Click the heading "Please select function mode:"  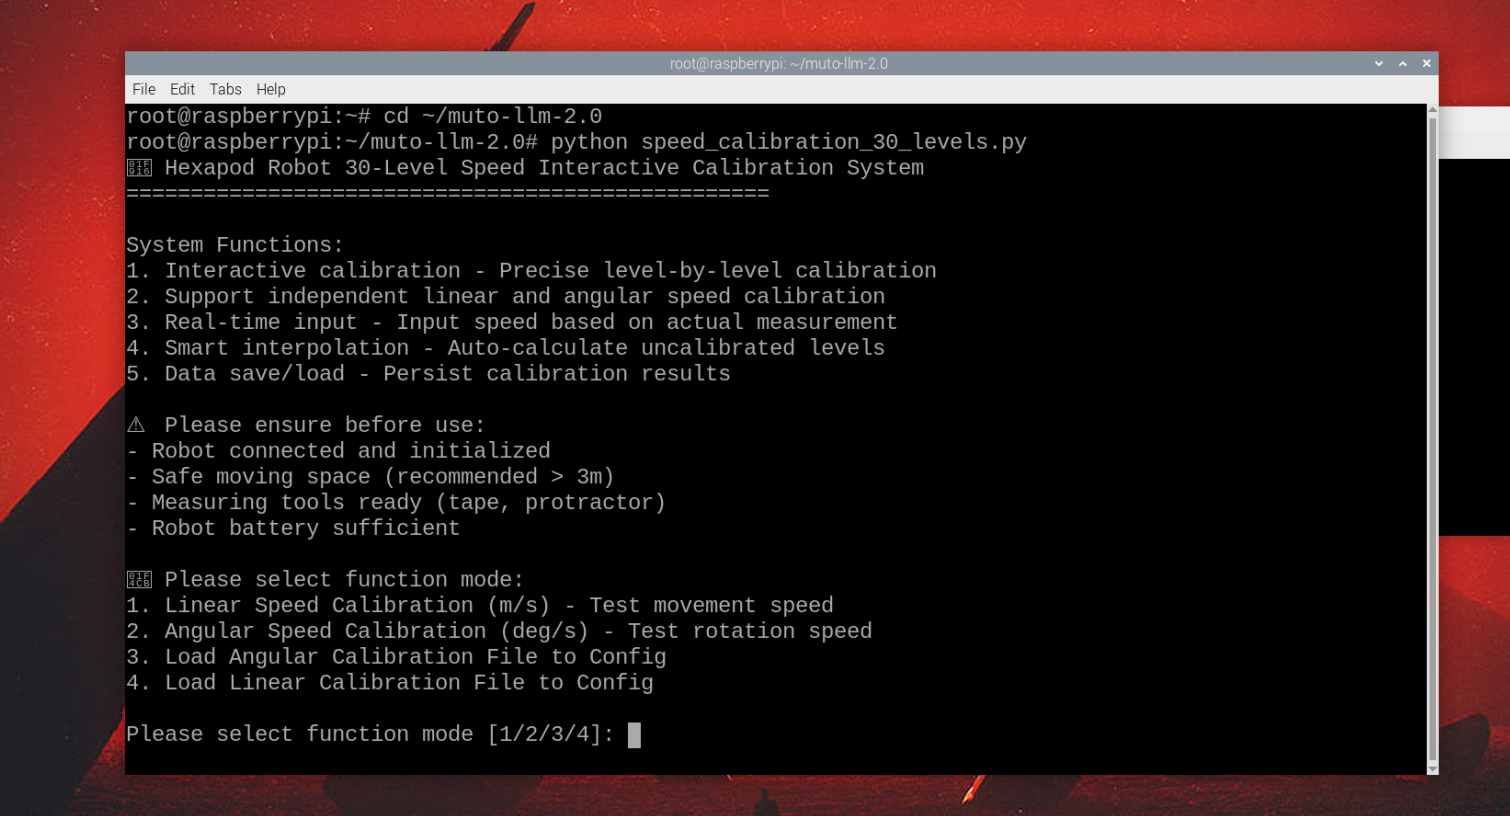click(x=344, y=580)
